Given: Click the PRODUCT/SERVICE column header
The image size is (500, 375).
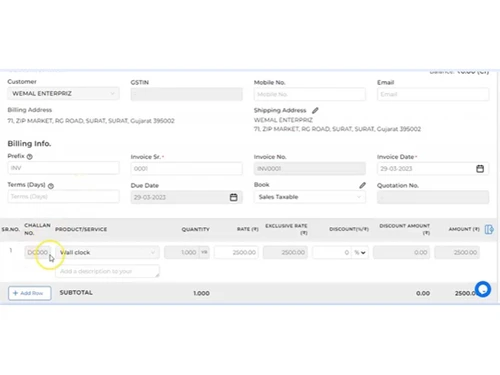Looking at the screenshot, I should tap(81, 229).
